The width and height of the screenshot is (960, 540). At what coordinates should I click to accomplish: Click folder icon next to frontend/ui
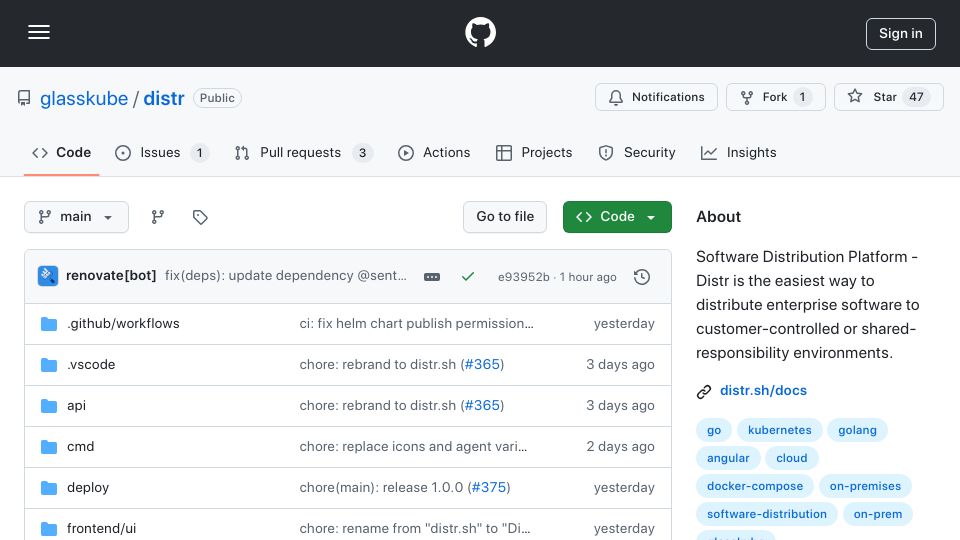click(48, 528)
